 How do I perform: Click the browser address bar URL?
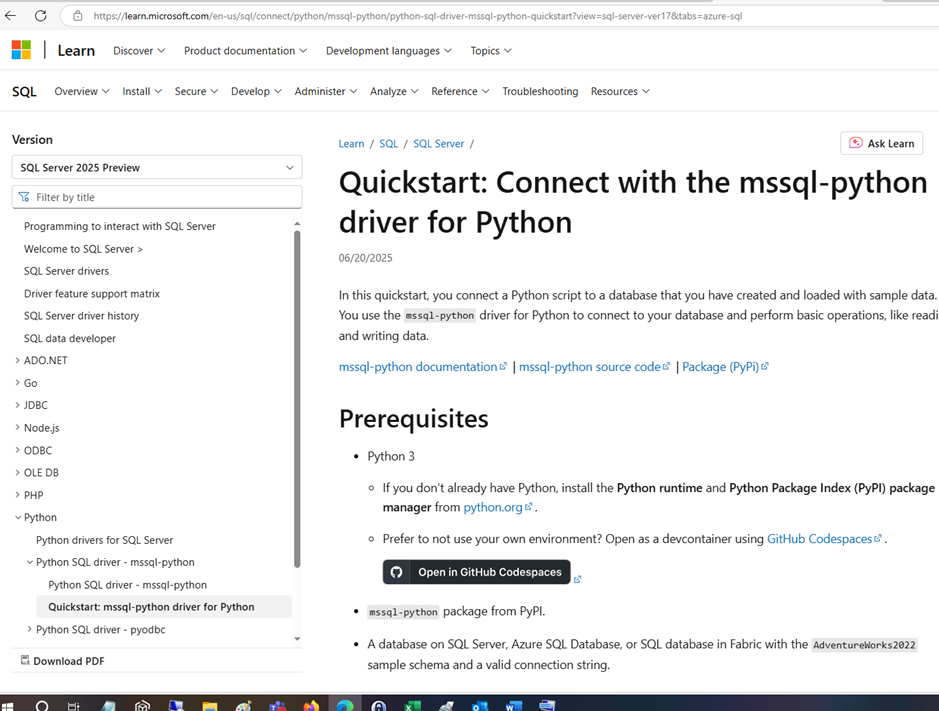417,16
